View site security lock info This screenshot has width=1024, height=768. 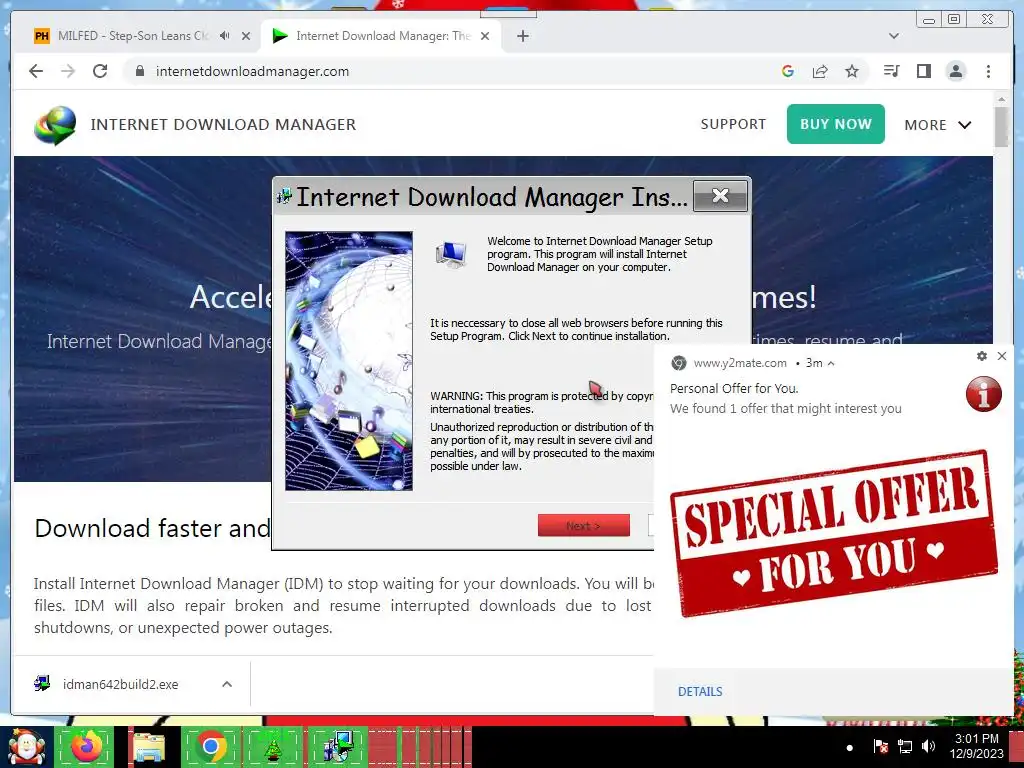[x=140, y=71]
